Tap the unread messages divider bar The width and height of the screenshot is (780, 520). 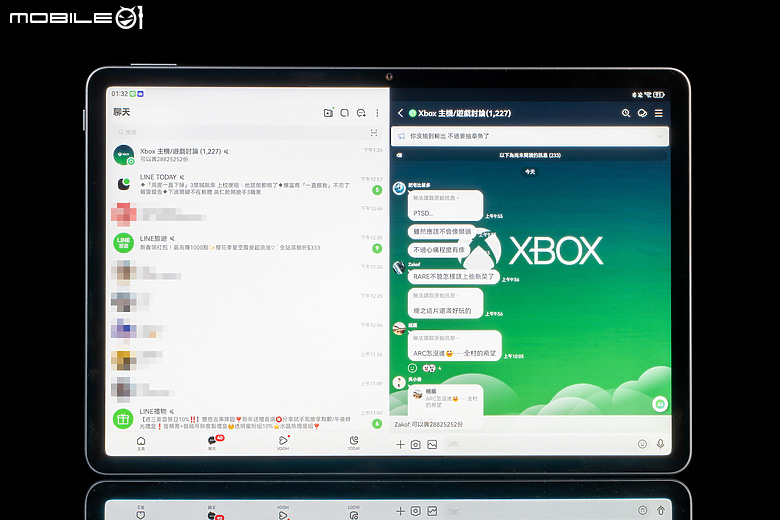coord(529,155)
